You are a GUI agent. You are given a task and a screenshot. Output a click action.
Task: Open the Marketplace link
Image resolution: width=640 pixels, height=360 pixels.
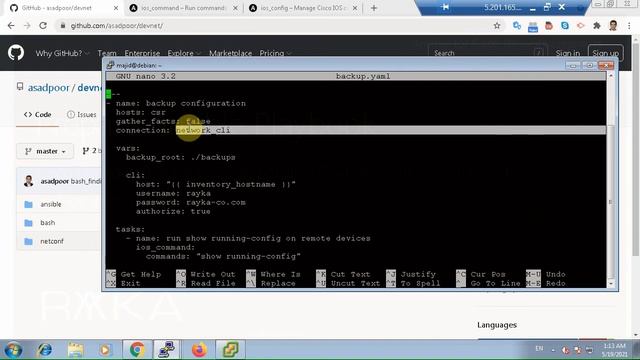tap(230, 53)
